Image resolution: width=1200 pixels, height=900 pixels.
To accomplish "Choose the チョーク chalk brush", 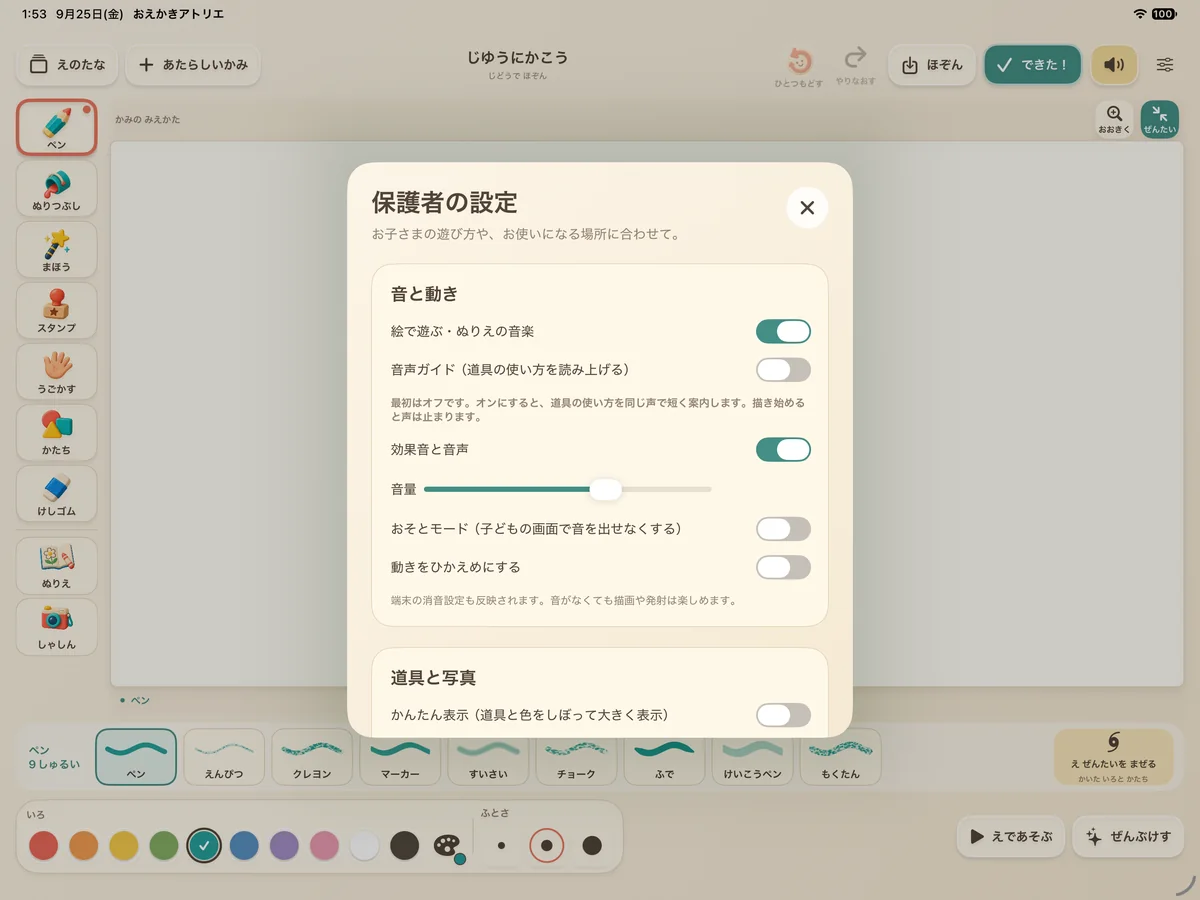I will [576, 757].
